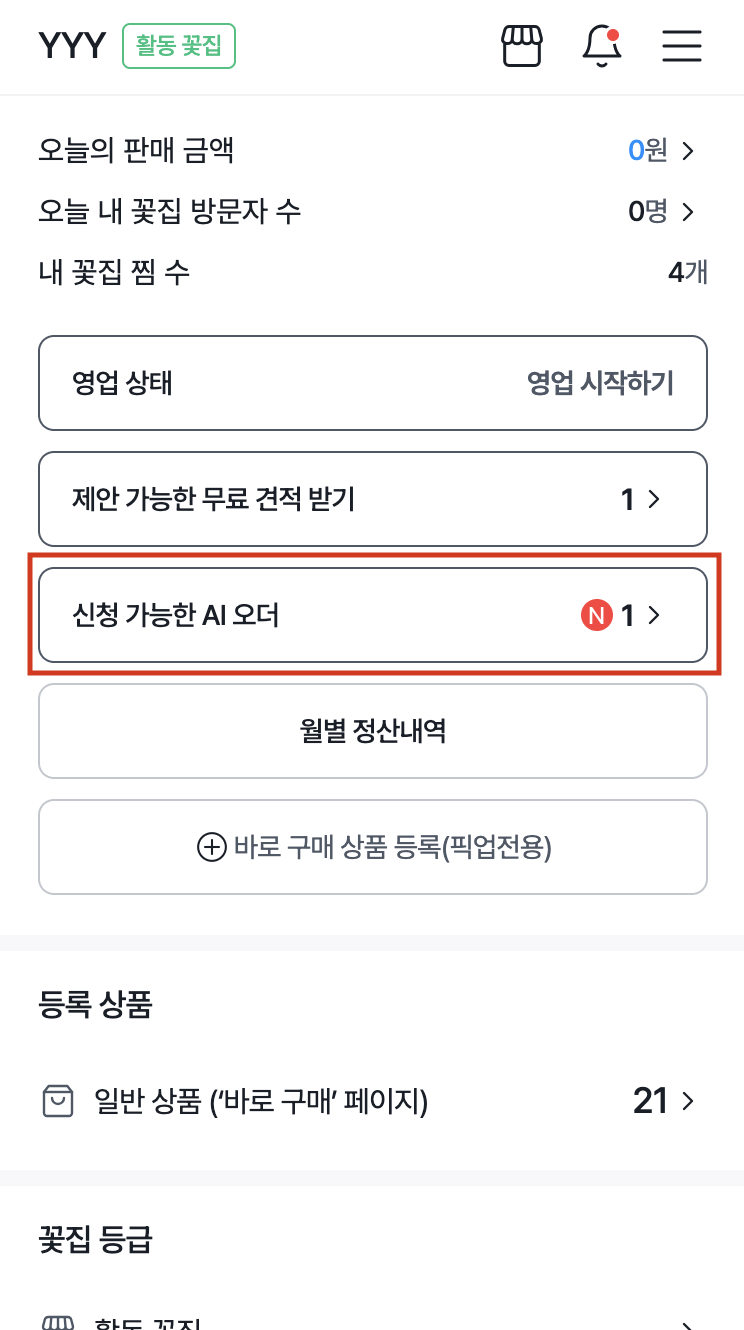Expand 오늘의 판매 금액 details via chevron
This screenshot has height=1330, width=744.
pos(688,151)
